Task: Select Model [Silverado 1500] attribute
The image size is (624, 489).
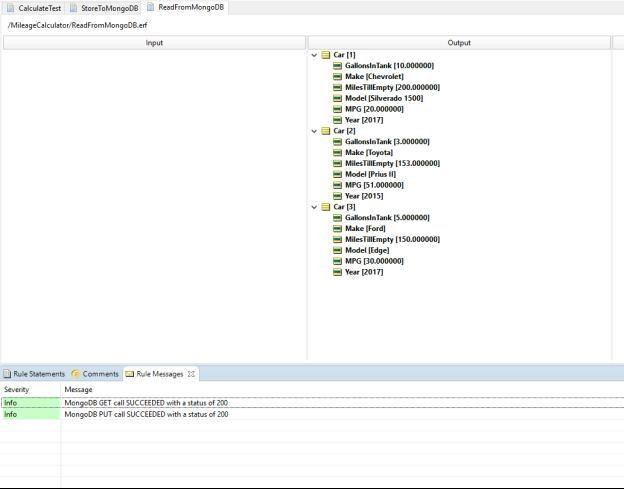Action: (x=383, y=99)
